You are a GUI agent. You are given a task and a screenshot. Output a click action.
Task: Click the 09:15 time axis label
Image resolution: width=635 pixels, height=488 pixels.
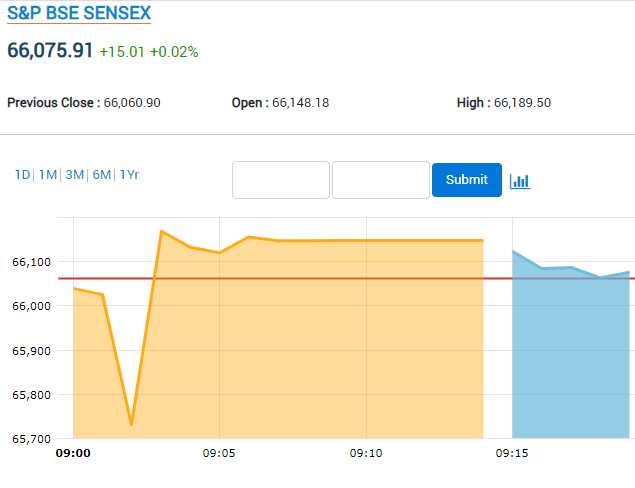(513, 453)
